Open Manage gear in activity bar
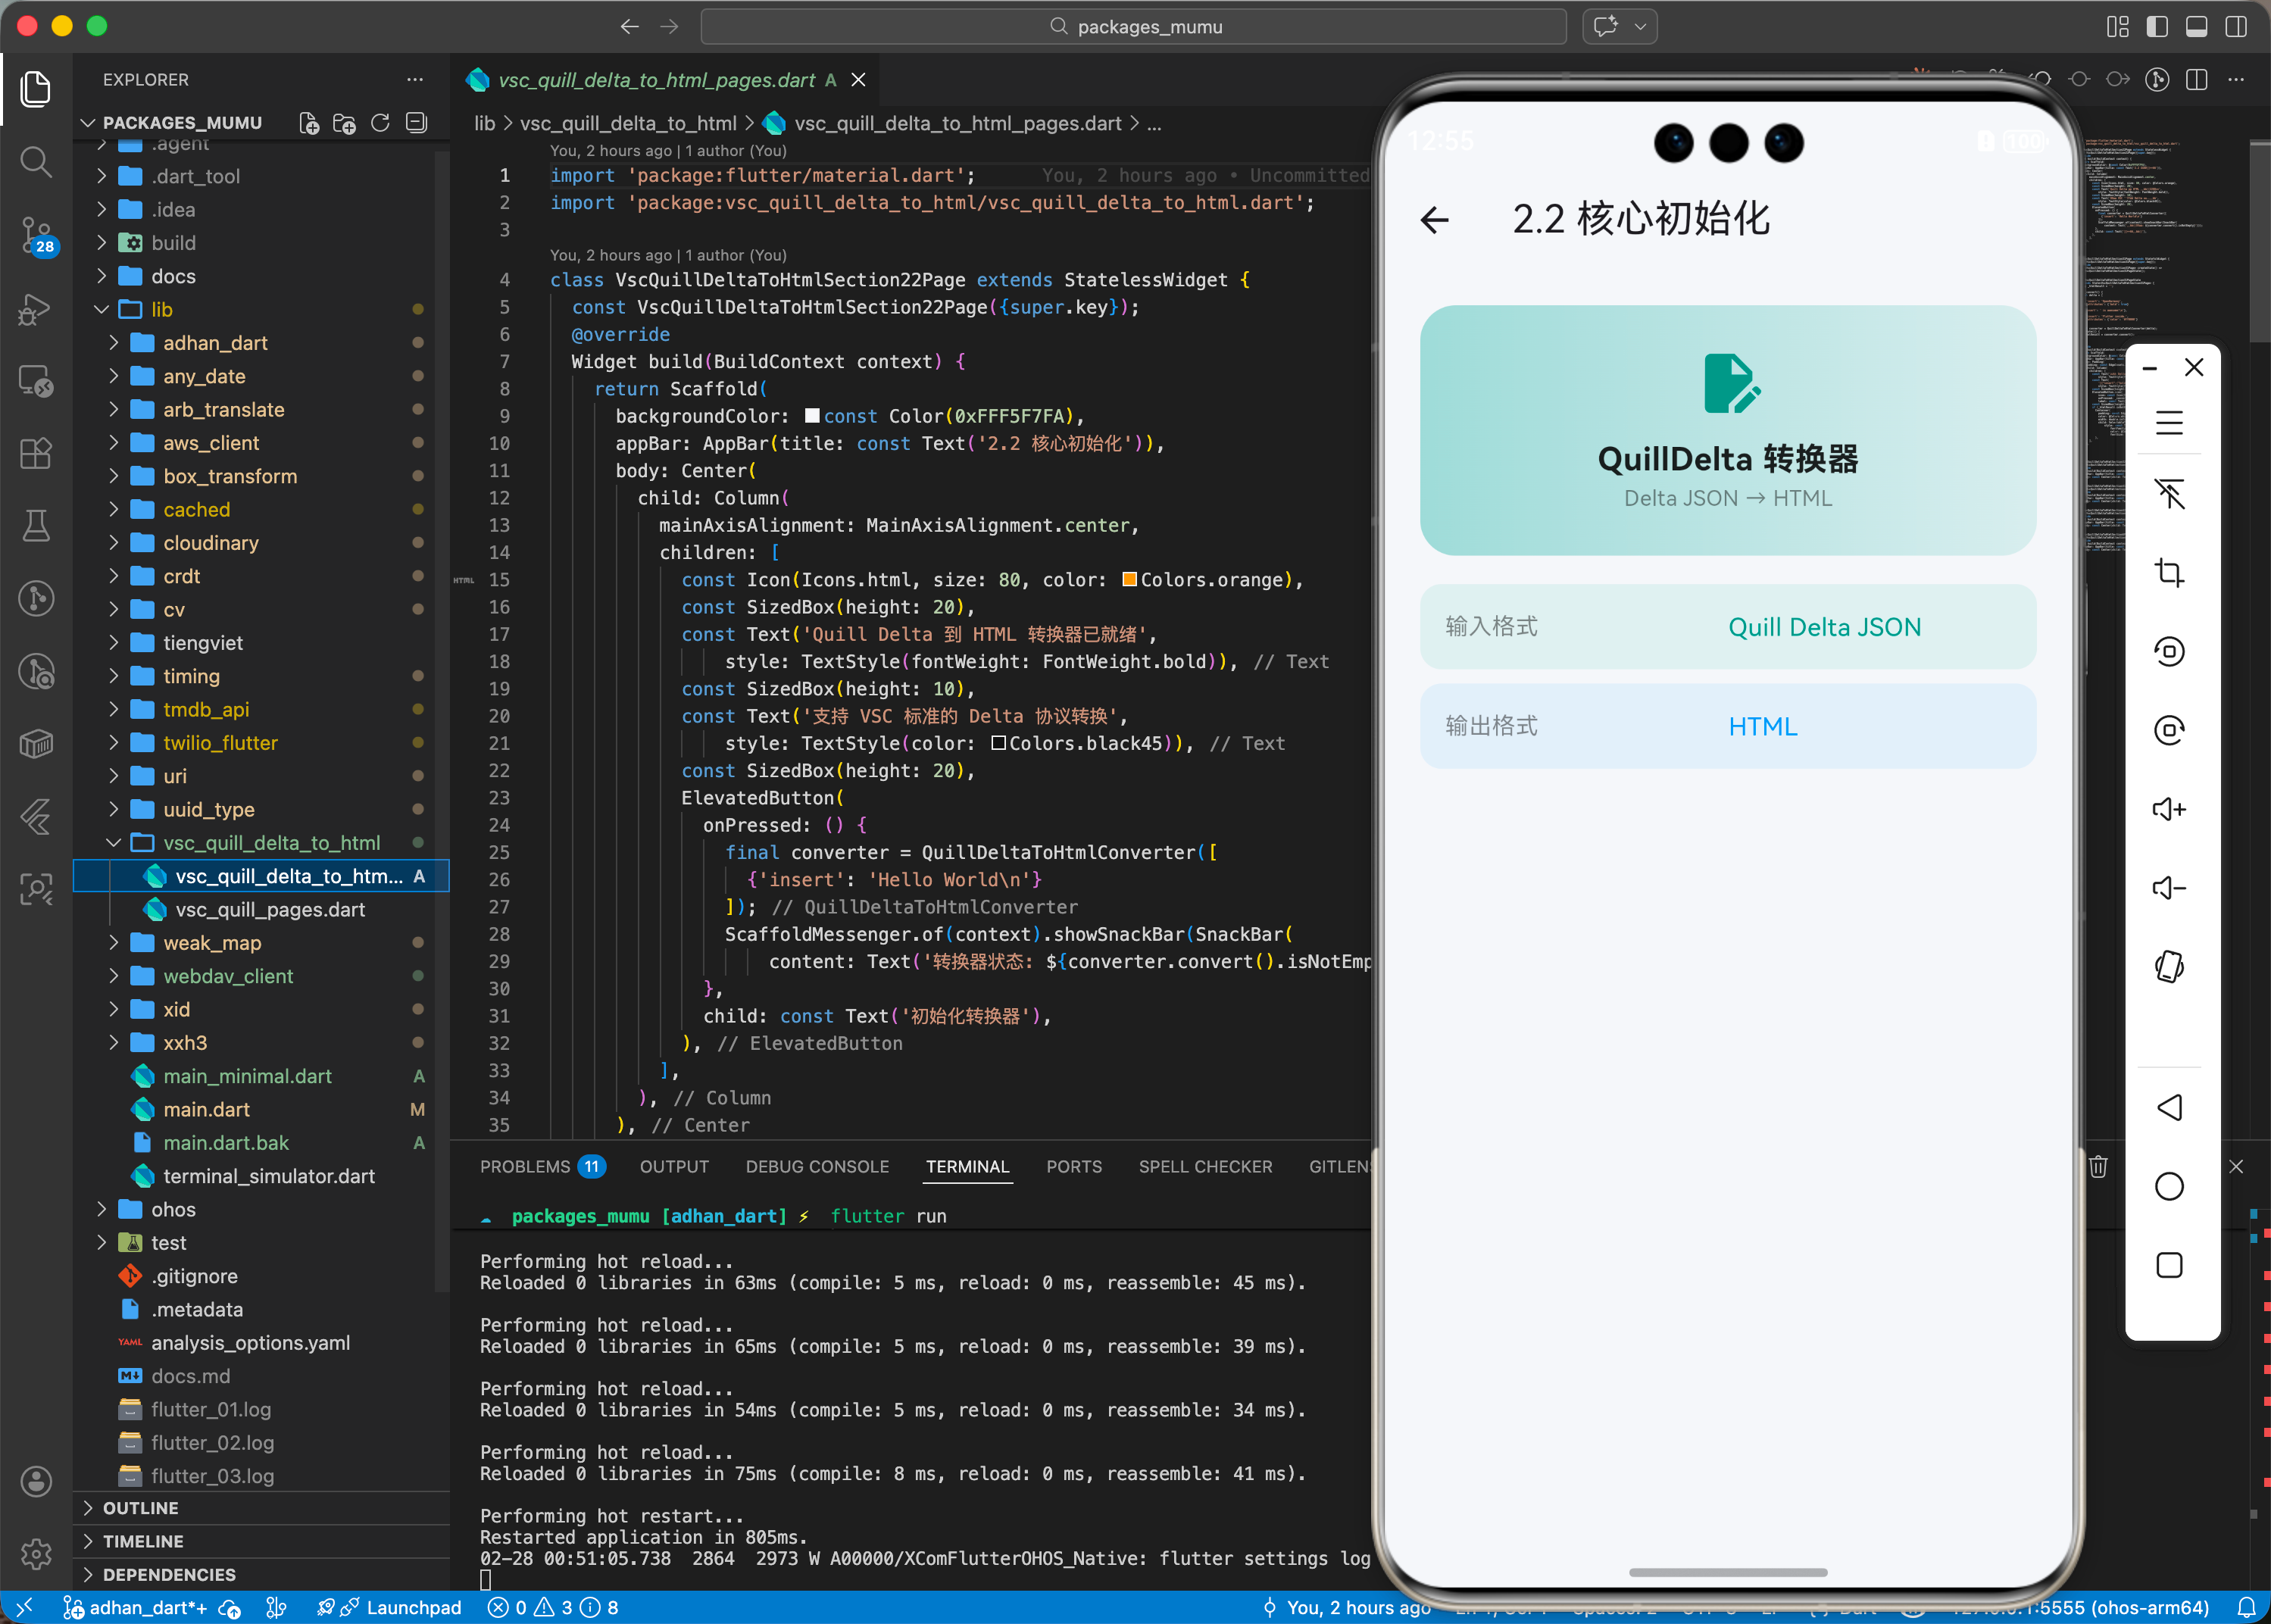 pyautogui.click(x=36, y=1553)
